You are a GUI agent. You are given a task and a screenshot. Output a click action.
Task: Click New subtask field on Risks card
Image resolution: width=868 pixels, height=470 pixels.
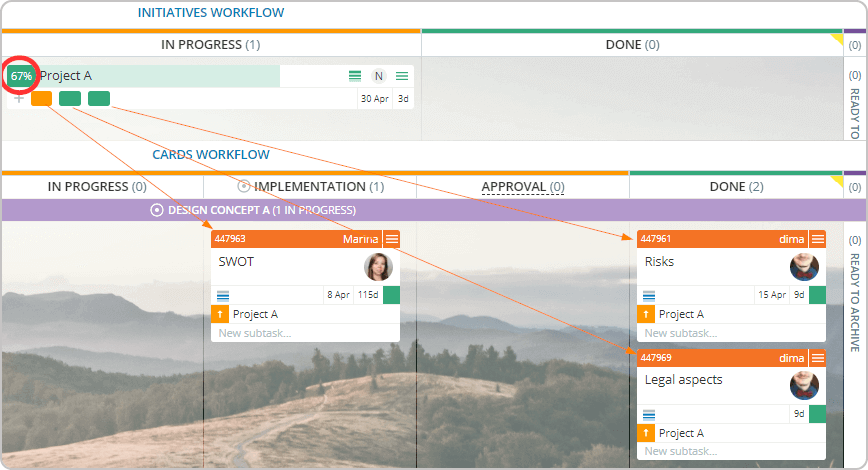[731, 333]
